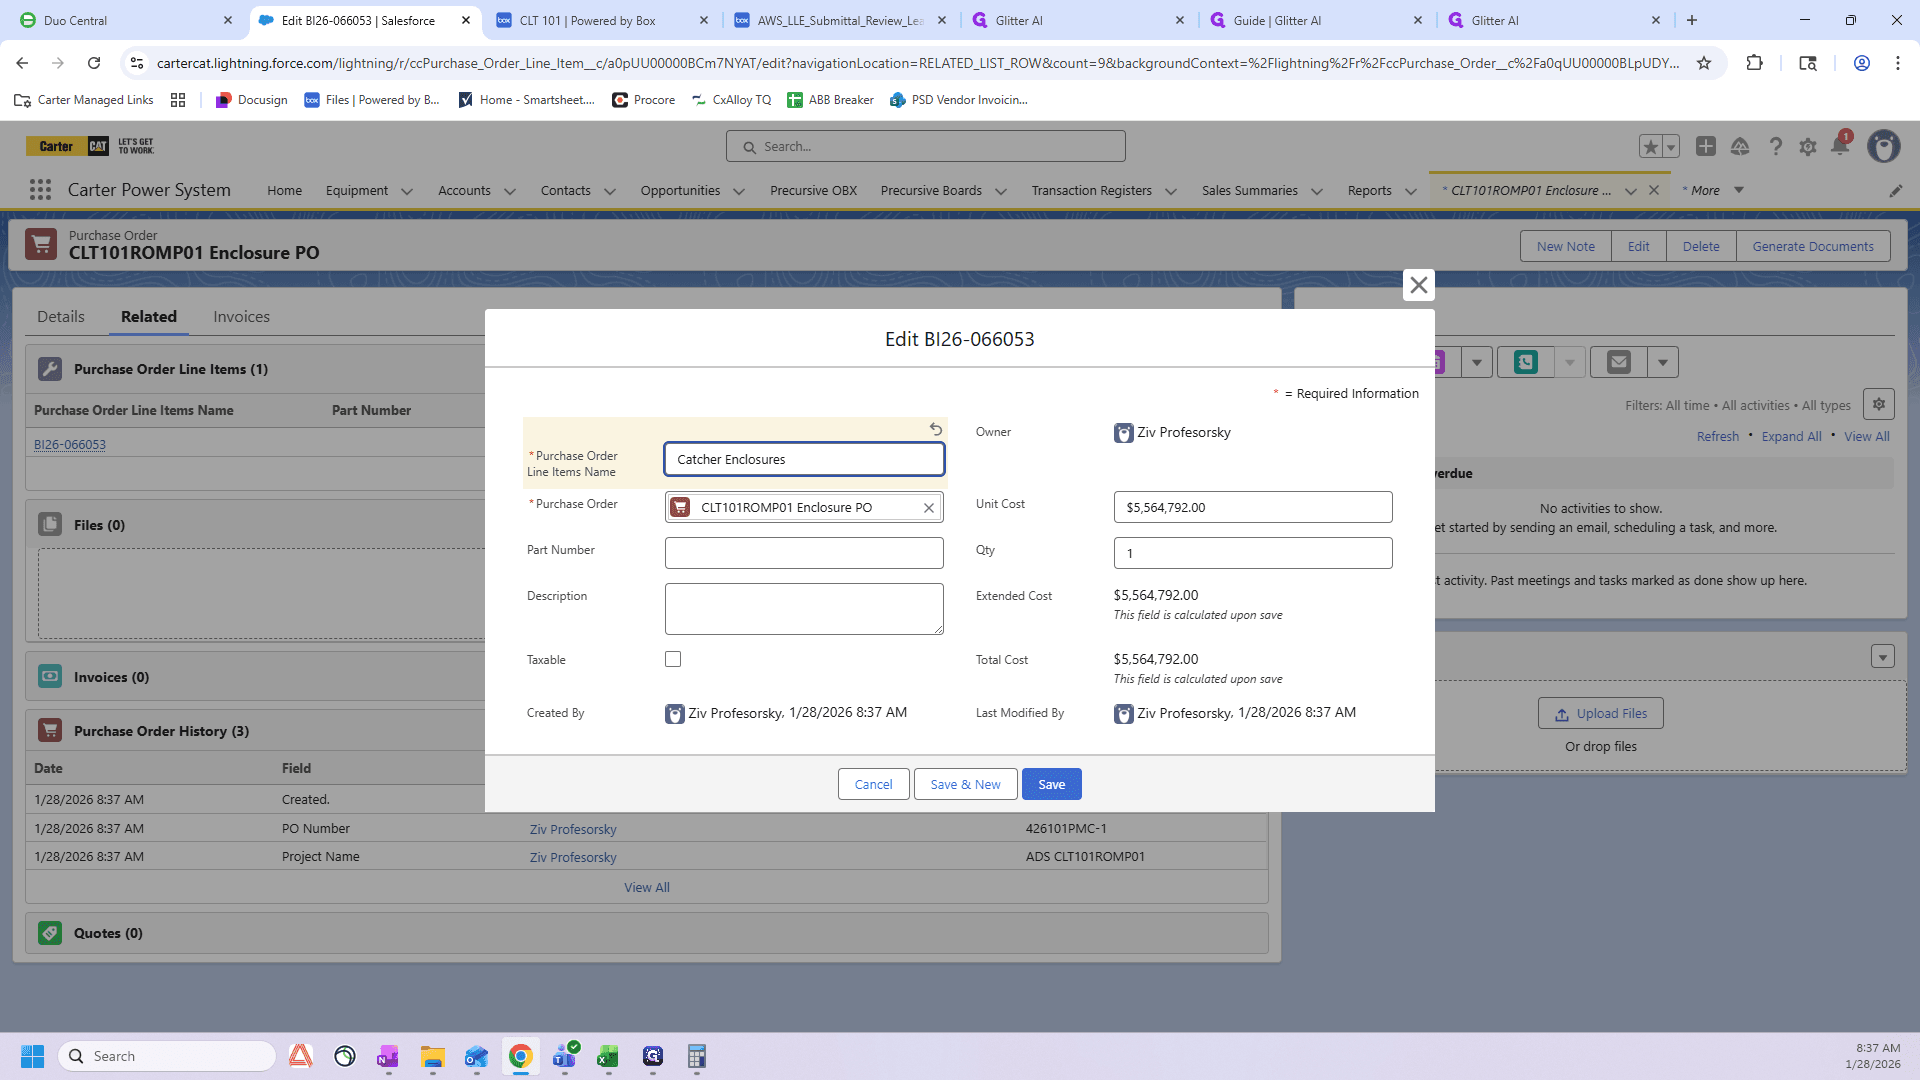Toggle the Taxable checkbox
The height and width of the screenshot is (1080, 1920).
click(673, 659)
